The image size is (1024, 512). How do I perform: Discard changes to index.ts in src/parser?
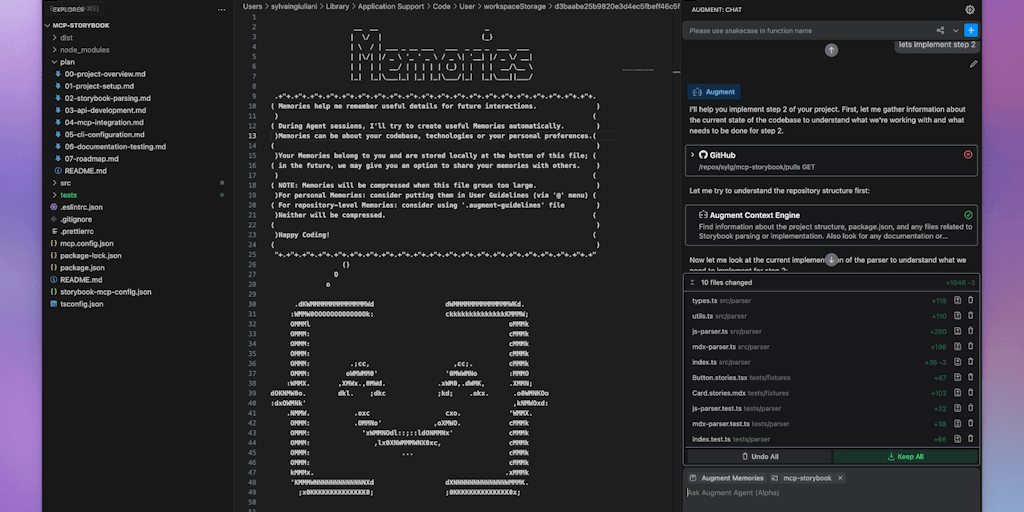970,362
